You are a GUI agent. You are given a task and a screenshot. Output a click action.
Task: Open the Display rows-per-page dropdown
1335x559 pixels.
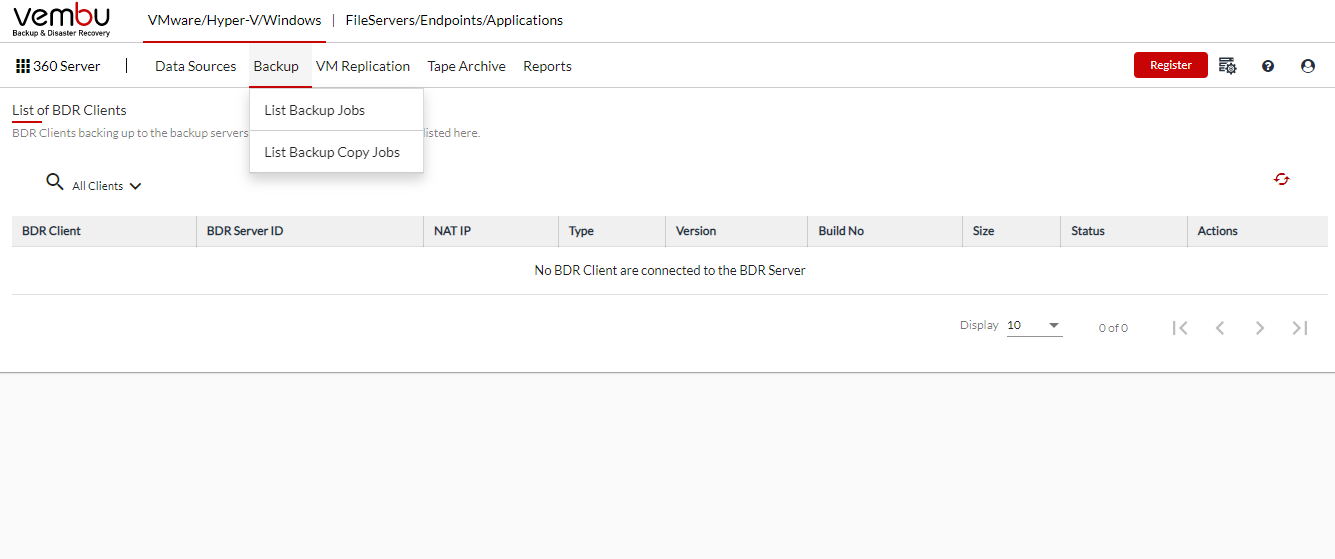(1034, 326)
